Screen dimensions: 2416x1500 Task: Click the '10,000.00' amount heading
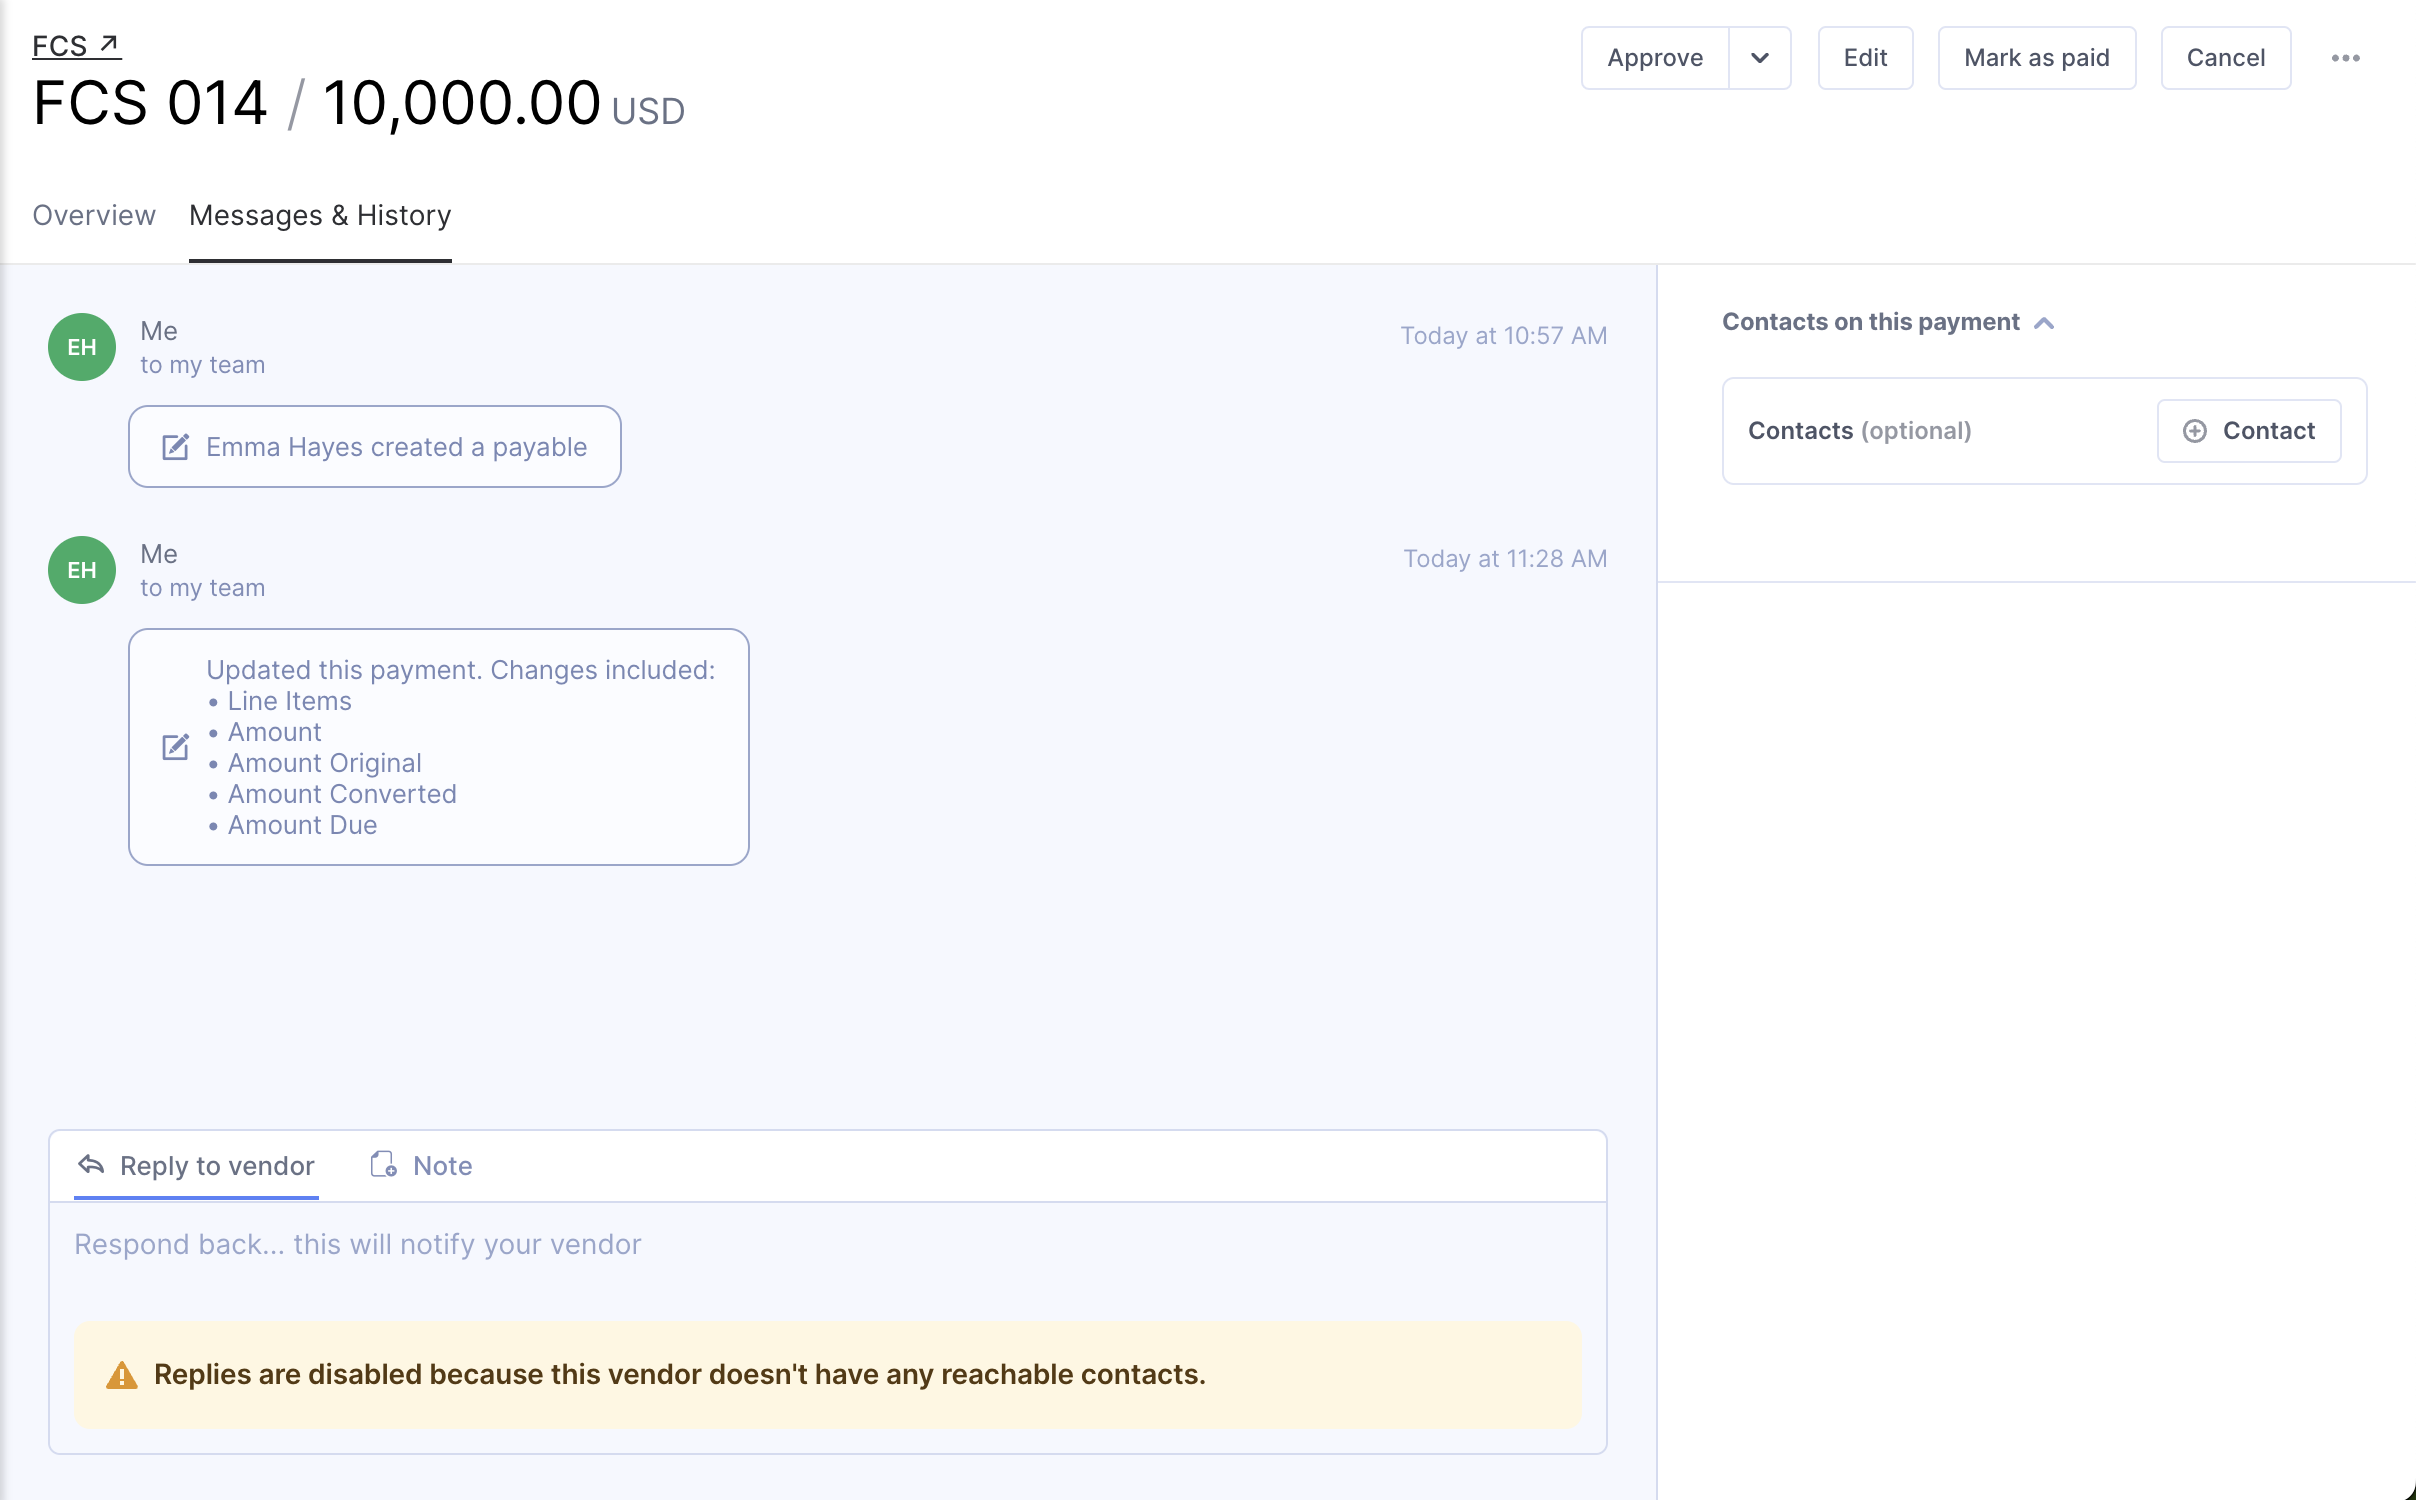click(461, 103)
